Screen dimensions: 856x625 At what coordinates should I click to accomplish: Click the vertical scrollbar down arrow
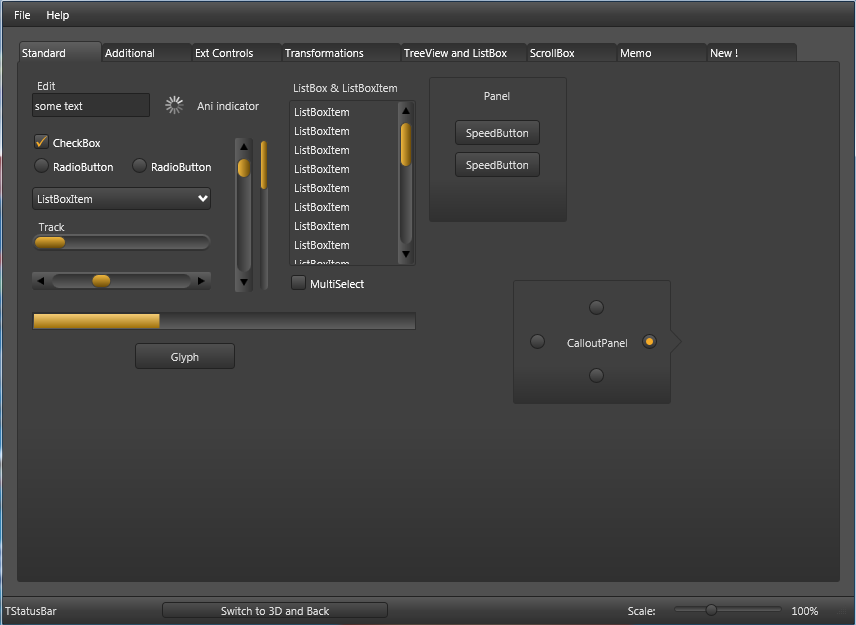(x=244, y=282)
